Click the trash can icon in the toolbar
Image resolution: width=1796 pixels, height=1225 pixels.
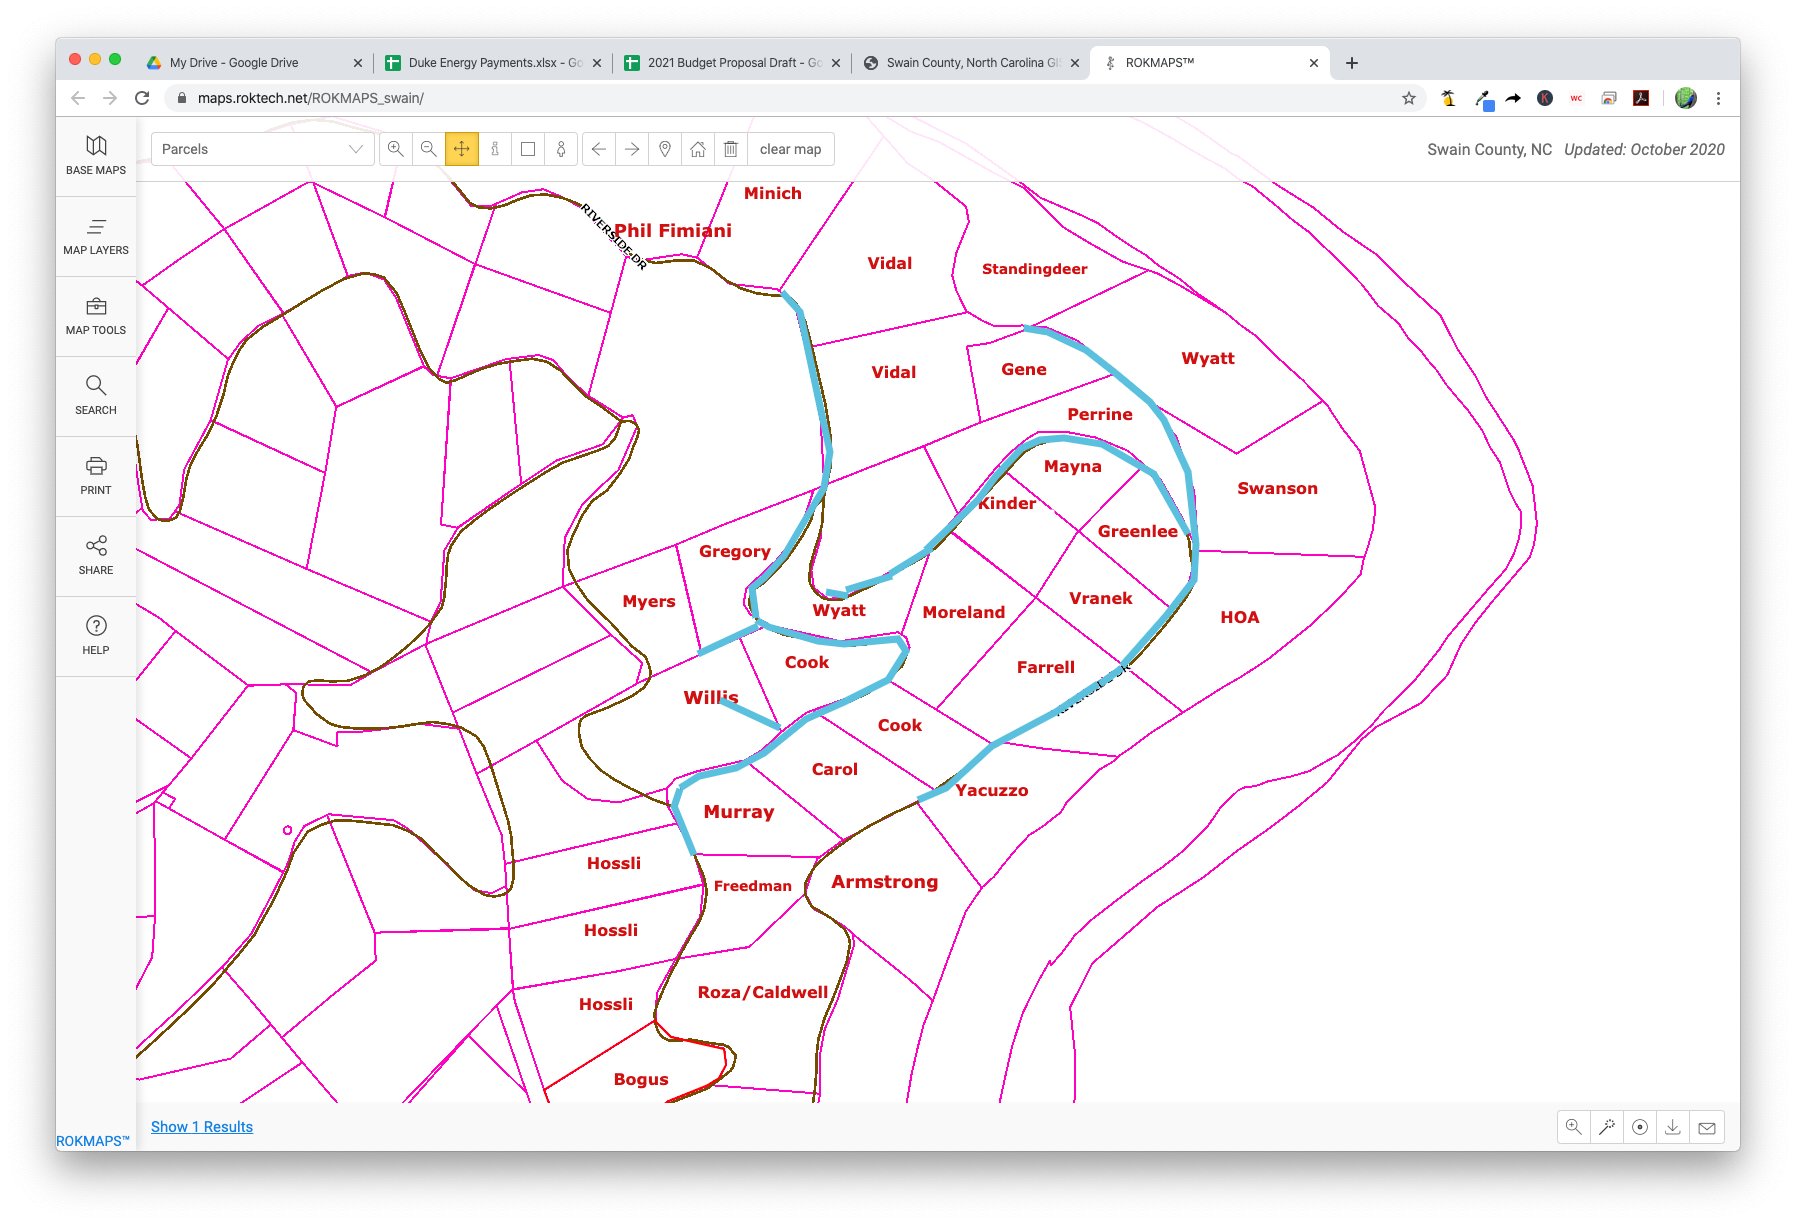tap(731, 149)
